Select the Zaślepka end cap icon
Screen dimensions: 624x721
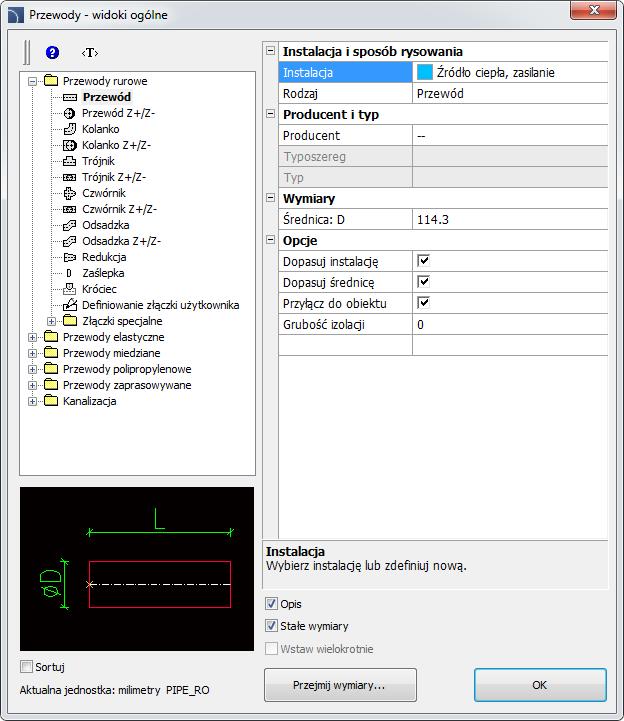click(x=69, y=273)
